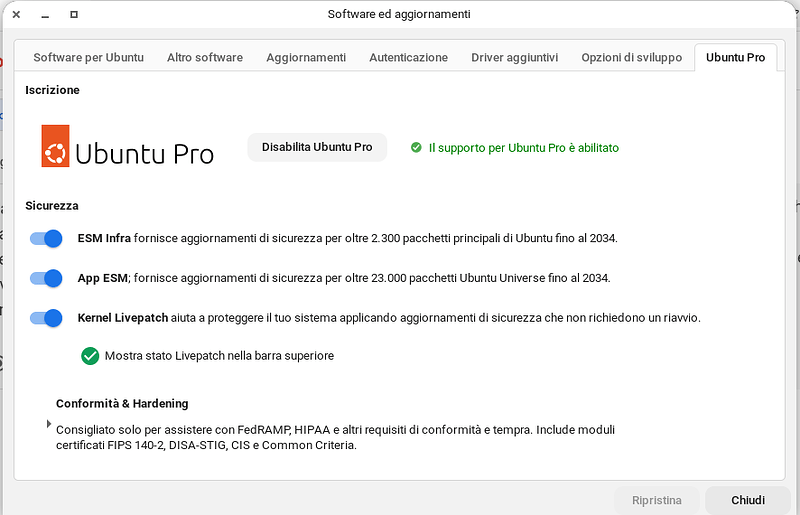800x515 pixels.
Task: Turn off the Kernel Livepatch switch
Action: [x=47, y=318]
